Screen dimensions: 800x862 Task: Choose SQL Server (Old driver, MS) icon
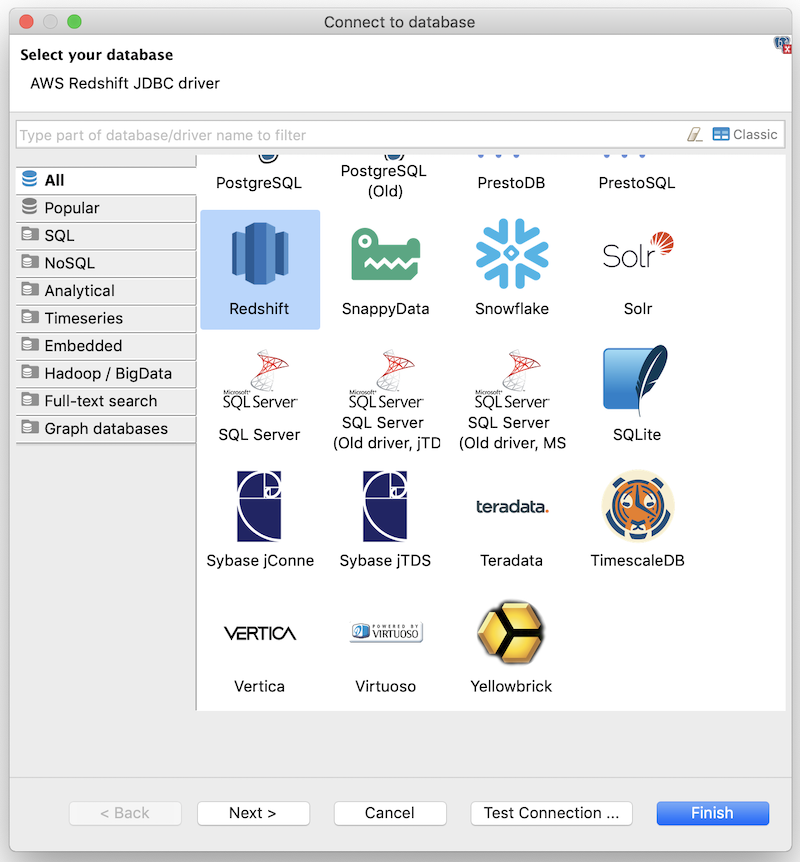(x=511, y=379)
